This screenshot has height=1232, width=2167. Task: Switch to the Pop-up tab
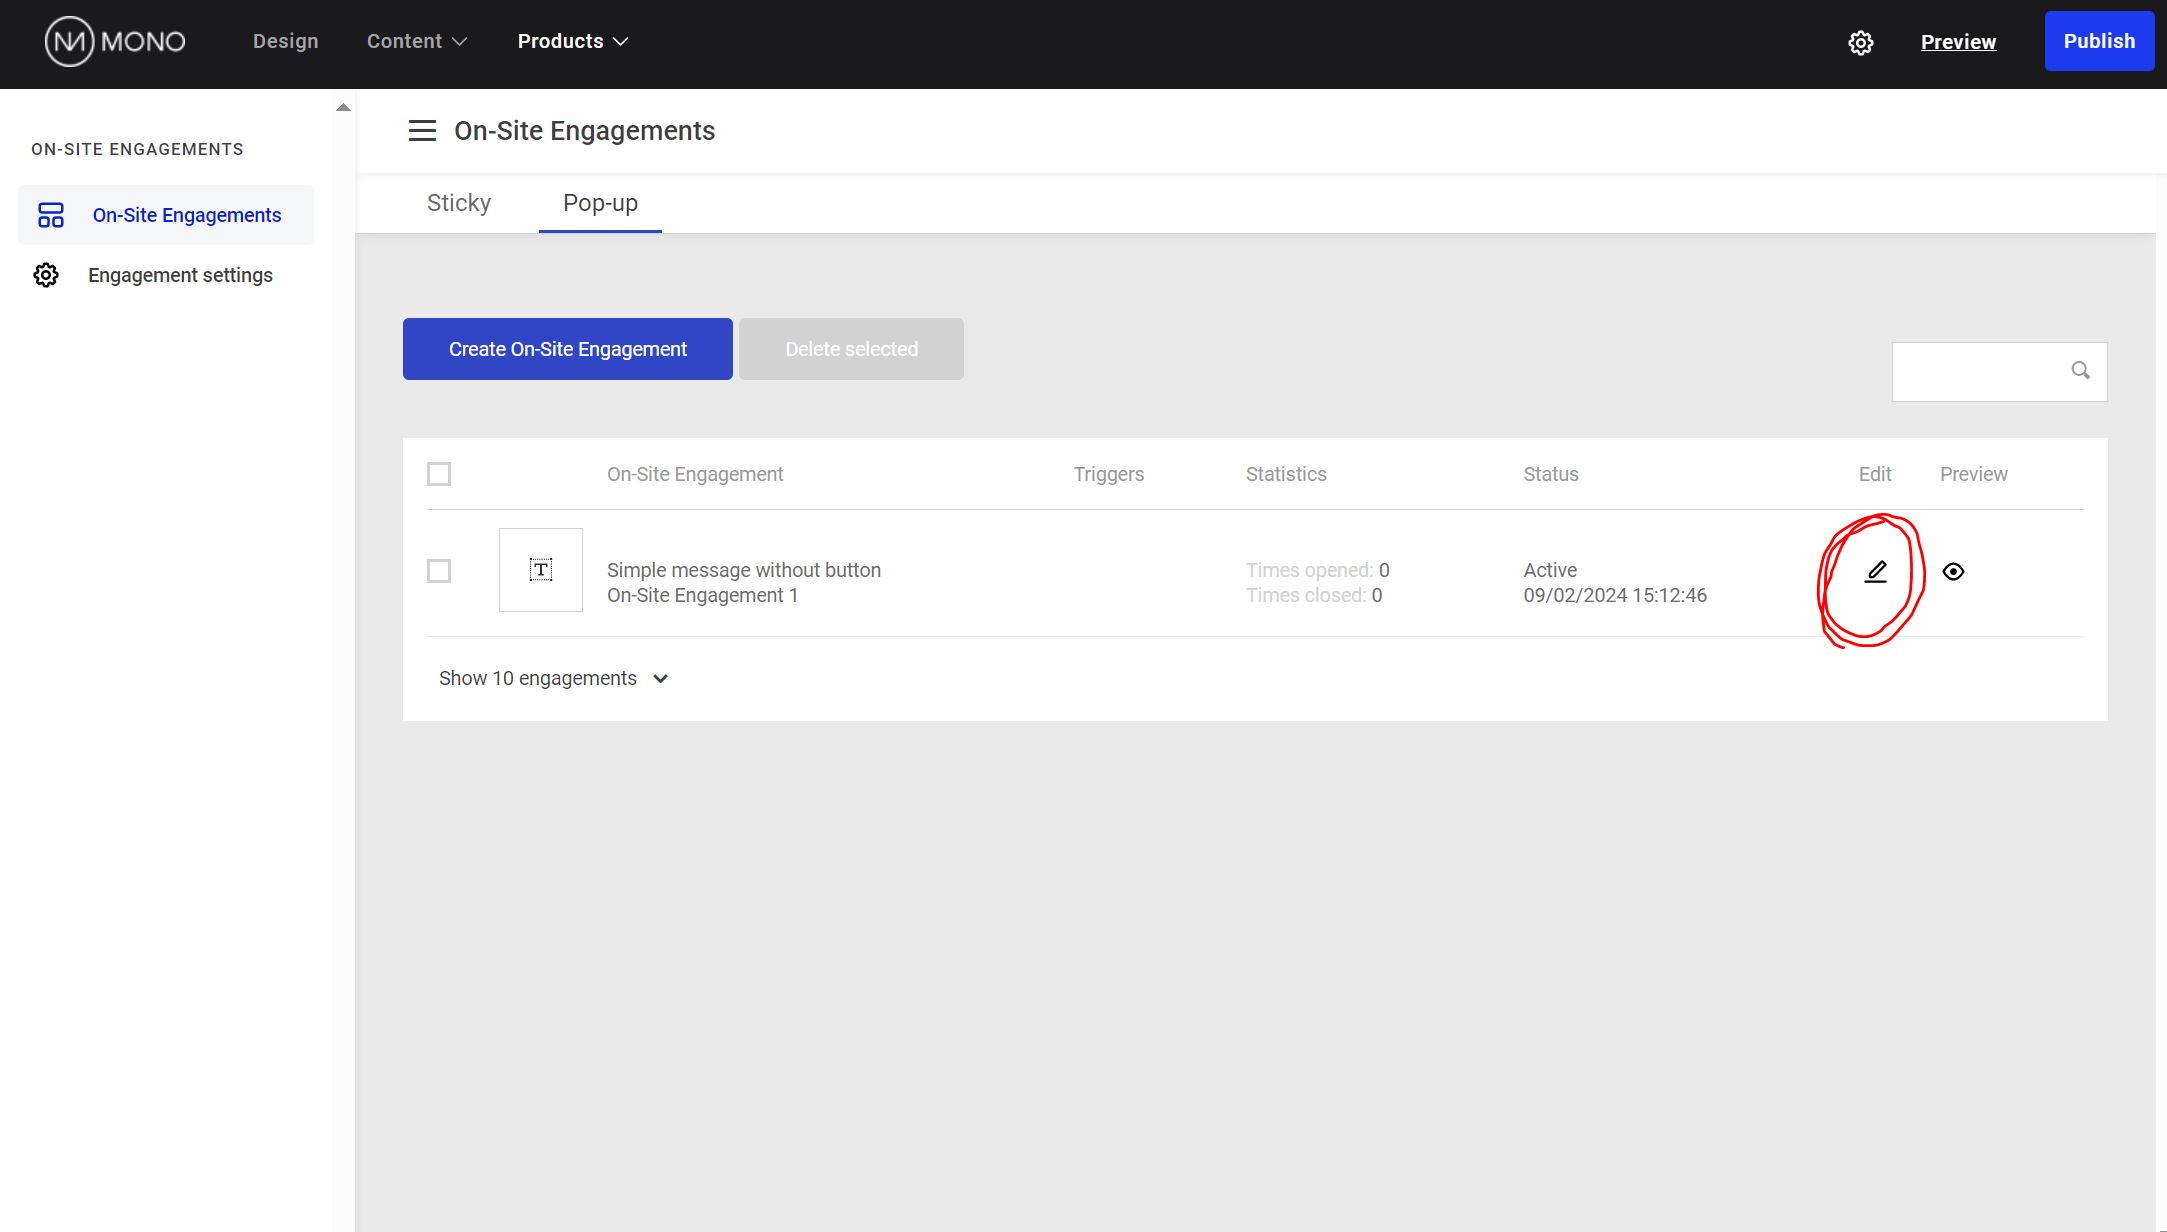click(x=600, y=203)
